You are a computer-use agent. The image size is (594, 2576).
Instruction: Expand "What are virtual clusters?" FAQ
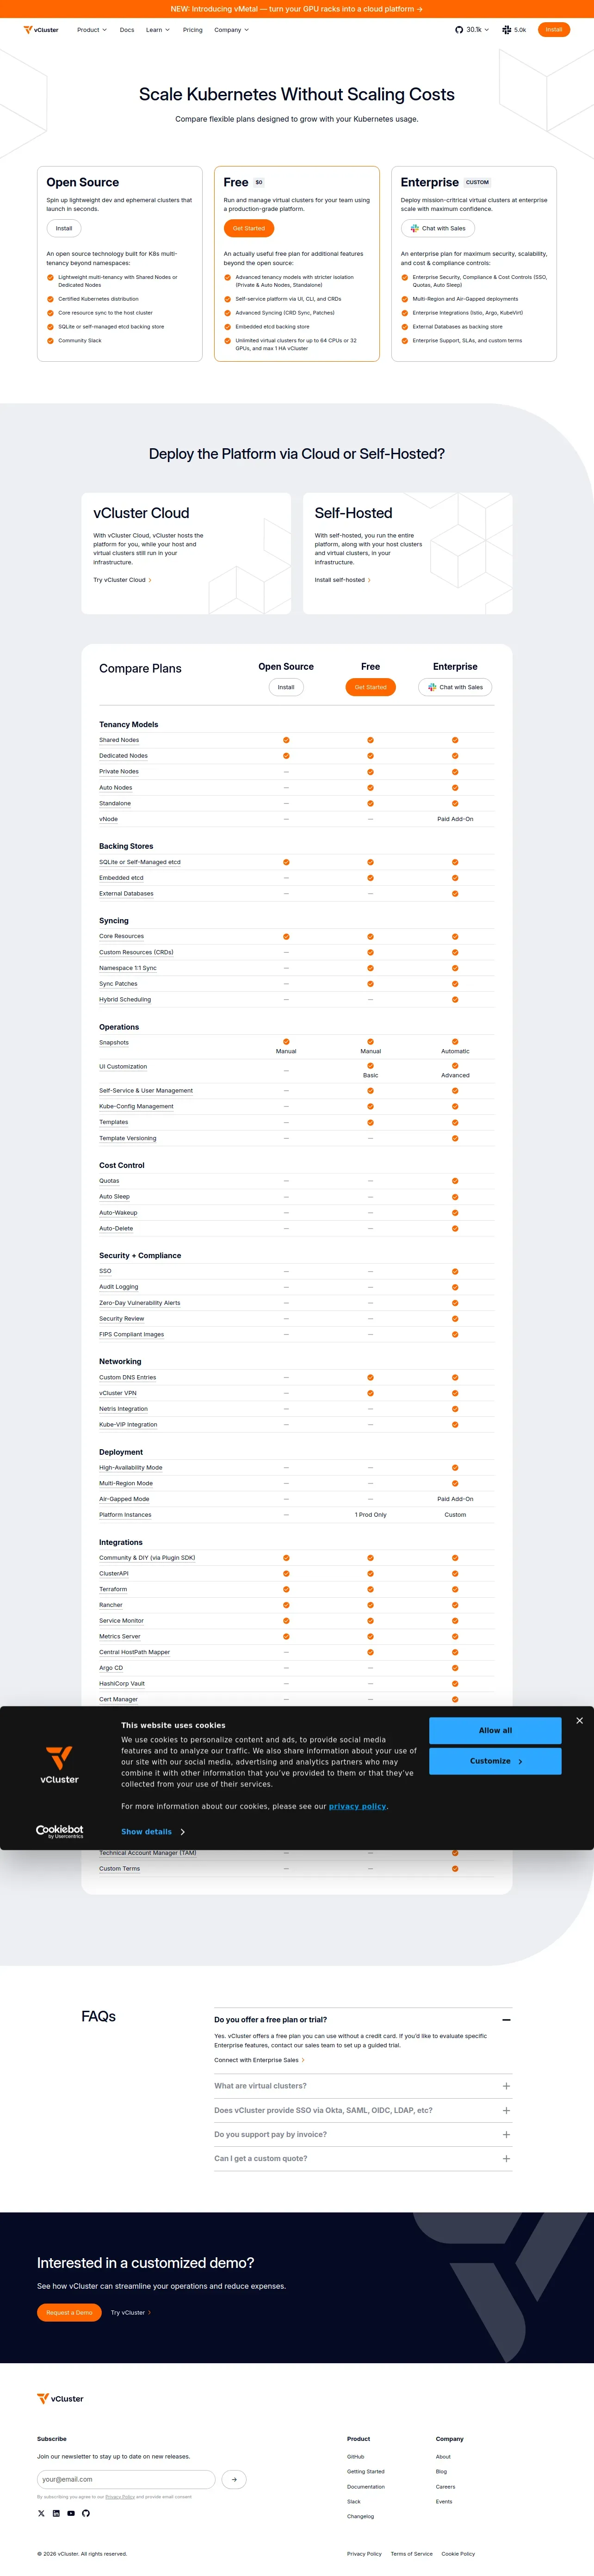point(363,2086)
